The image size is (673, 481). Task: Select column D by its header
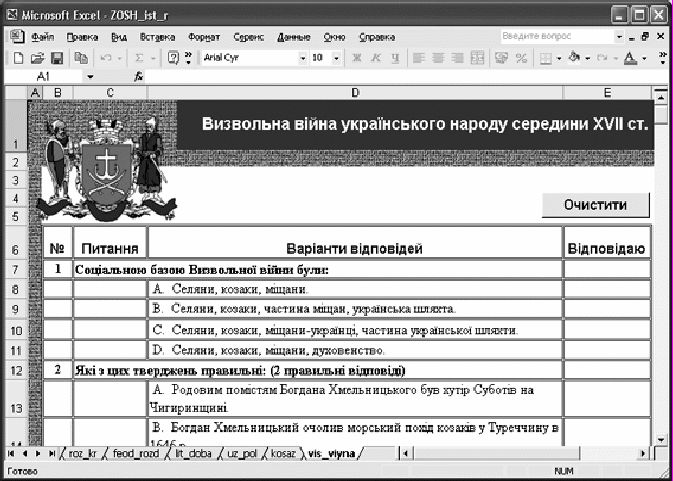tap(355, 93)
